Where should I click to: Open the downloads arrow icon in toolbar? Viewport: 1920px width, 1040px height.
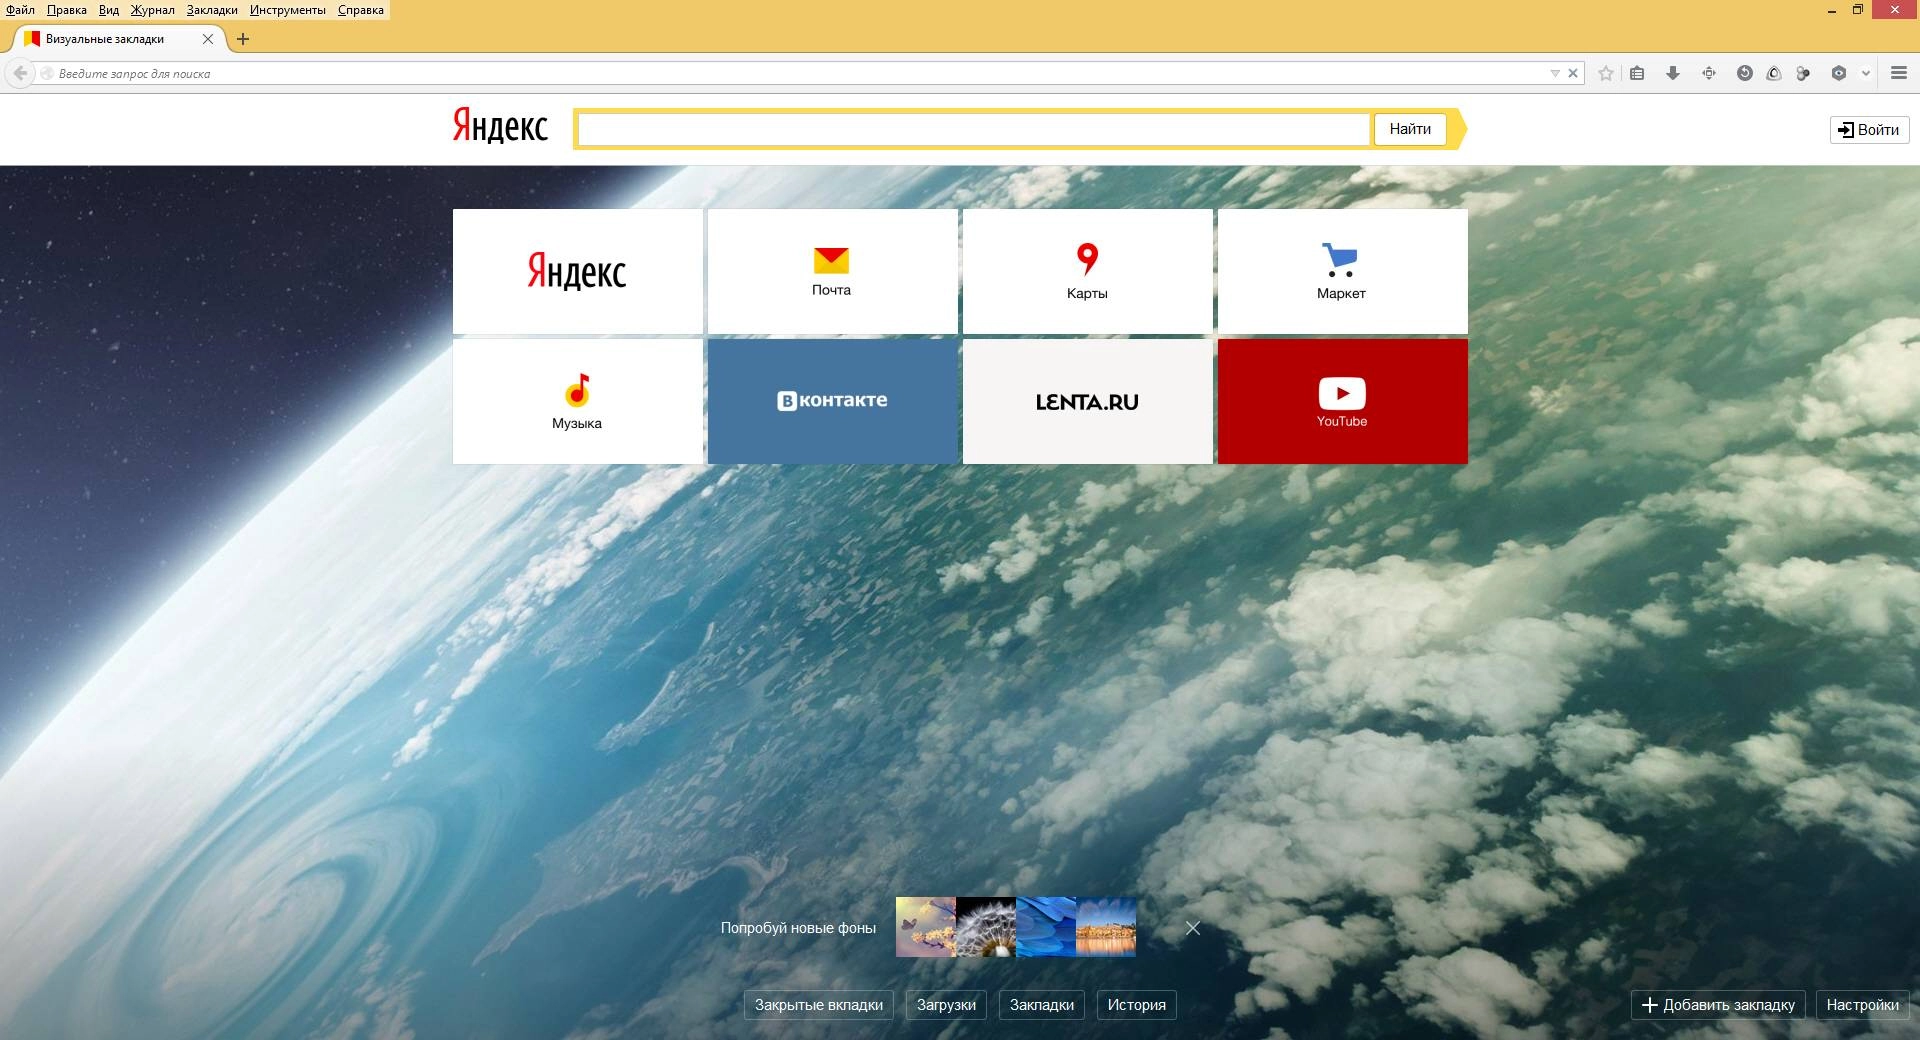[1672, 73]
